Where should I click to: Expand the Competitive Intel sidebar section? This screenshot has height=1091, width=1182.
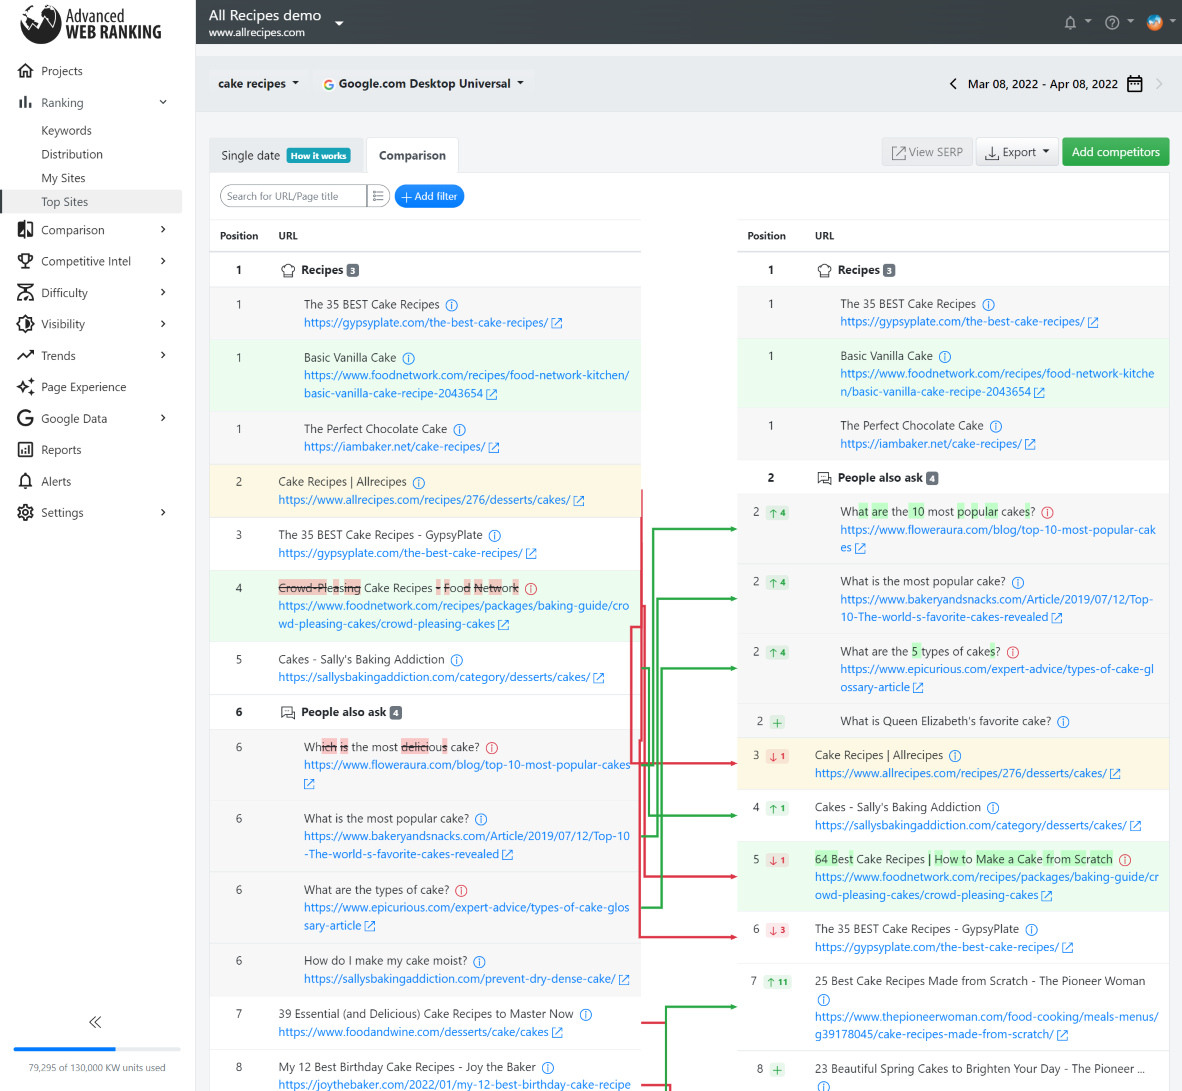point(163,261)
